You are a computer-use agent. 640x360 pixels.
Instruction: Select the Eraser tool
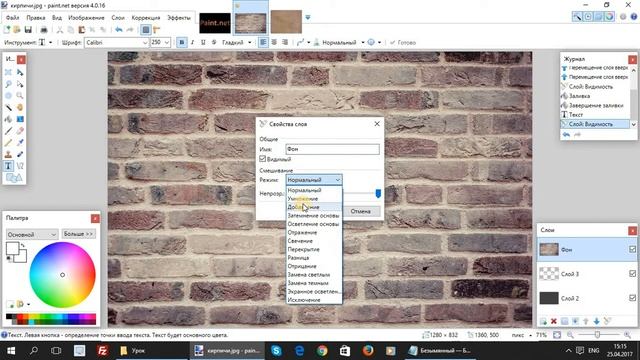coord(20,131)
